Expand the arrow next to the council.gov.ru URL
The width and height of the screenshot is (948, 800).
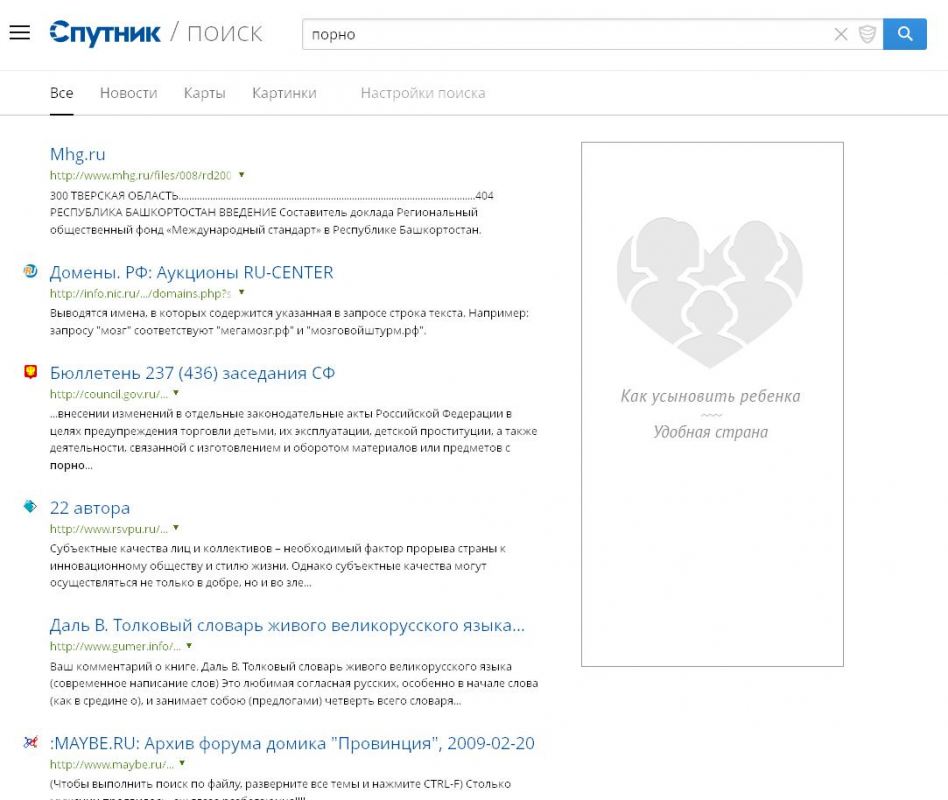177,393
